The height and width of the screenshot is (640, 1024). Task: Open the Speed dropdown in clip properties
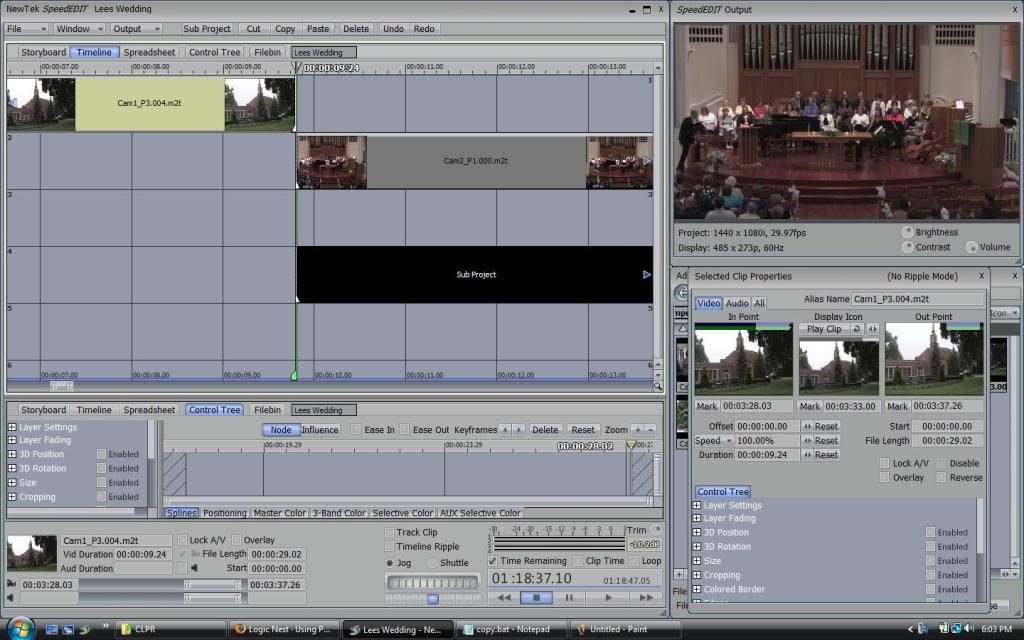tap(713, 441)
